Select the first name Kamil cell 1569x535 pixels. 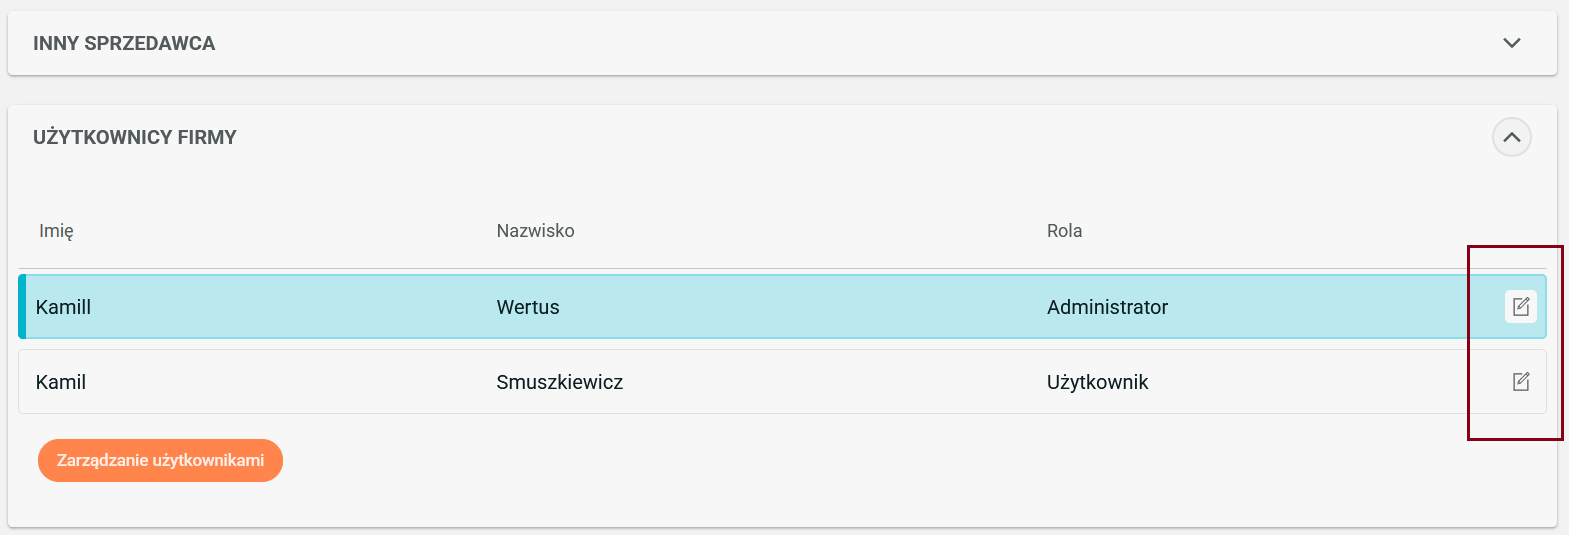coord(61,382)
